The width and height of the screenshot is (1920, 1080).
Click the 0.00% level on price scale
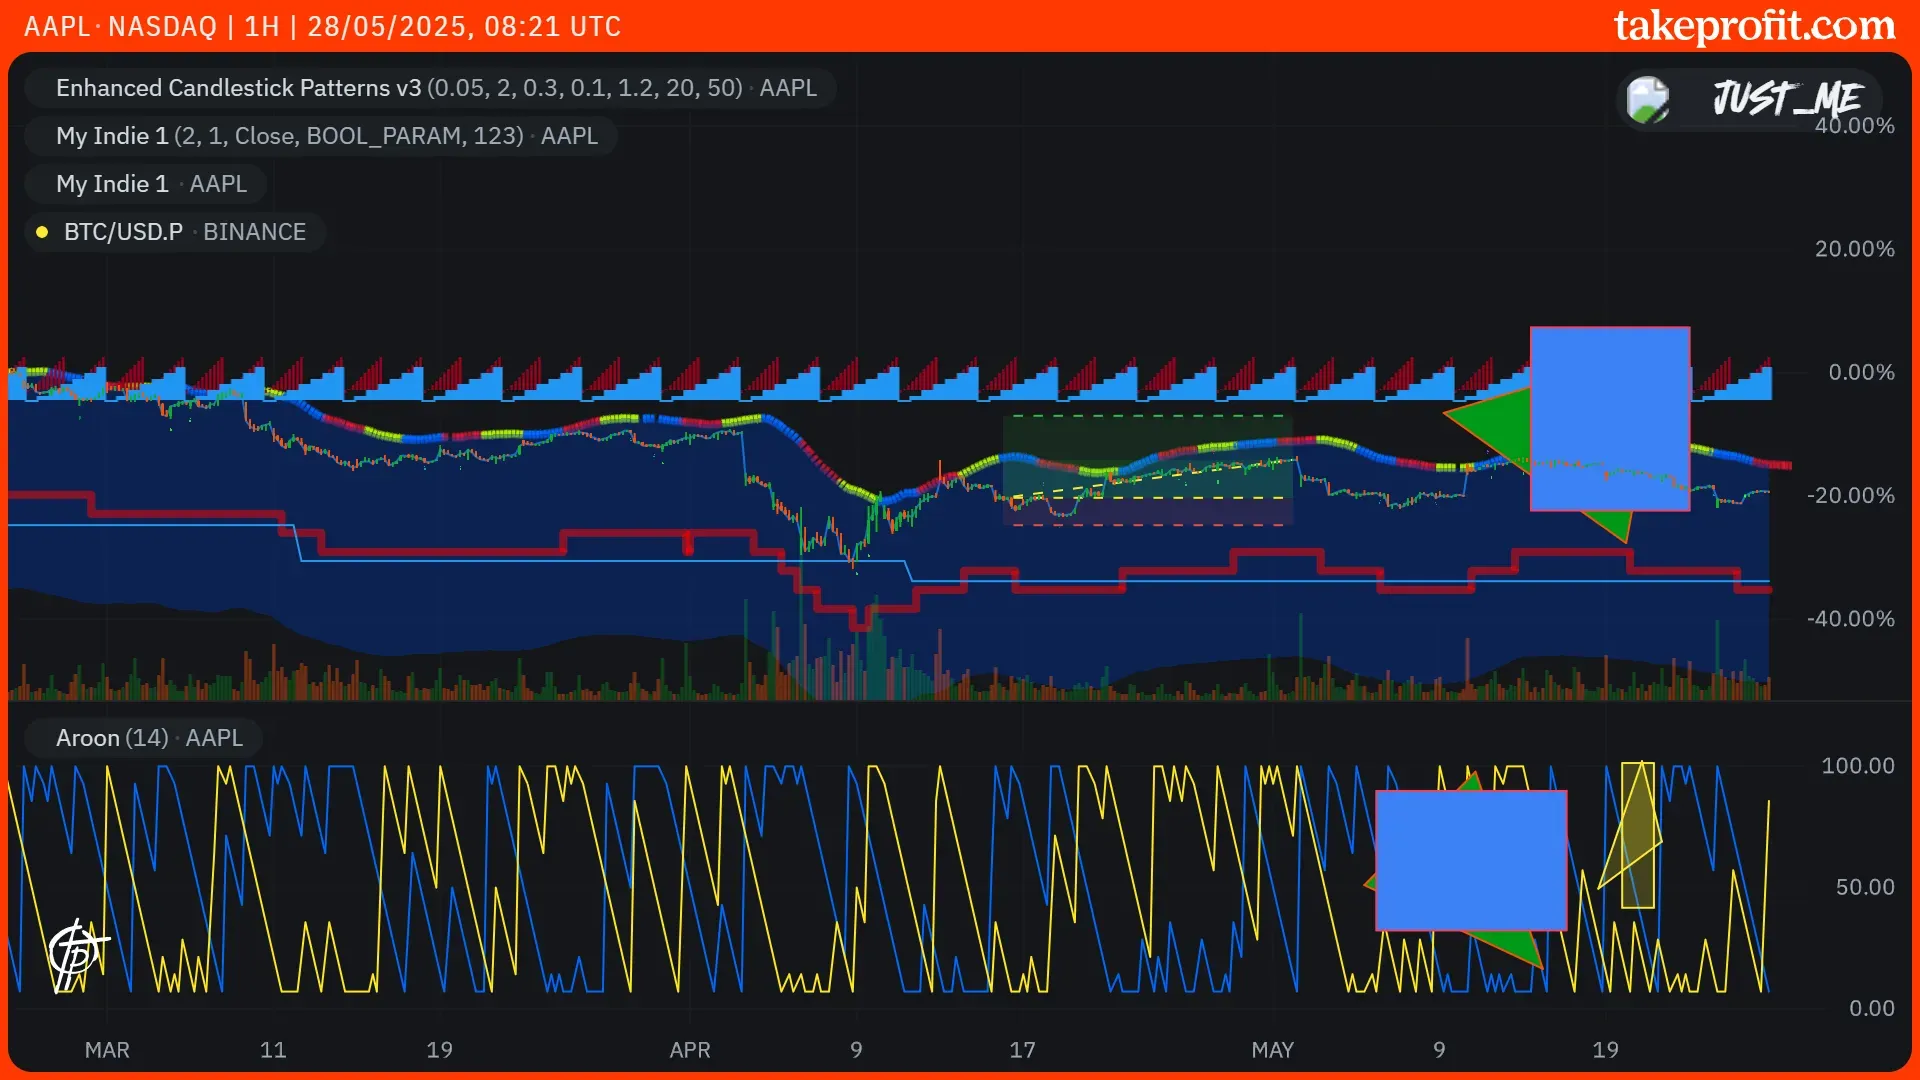[1860, 372]
